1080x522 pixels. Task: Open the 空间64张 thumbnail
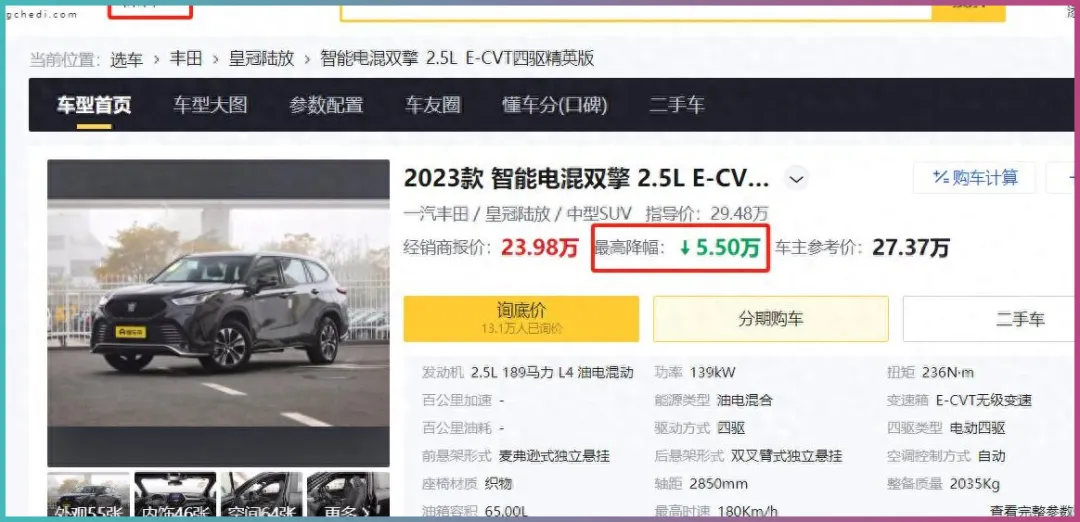[x=262, y=494]
